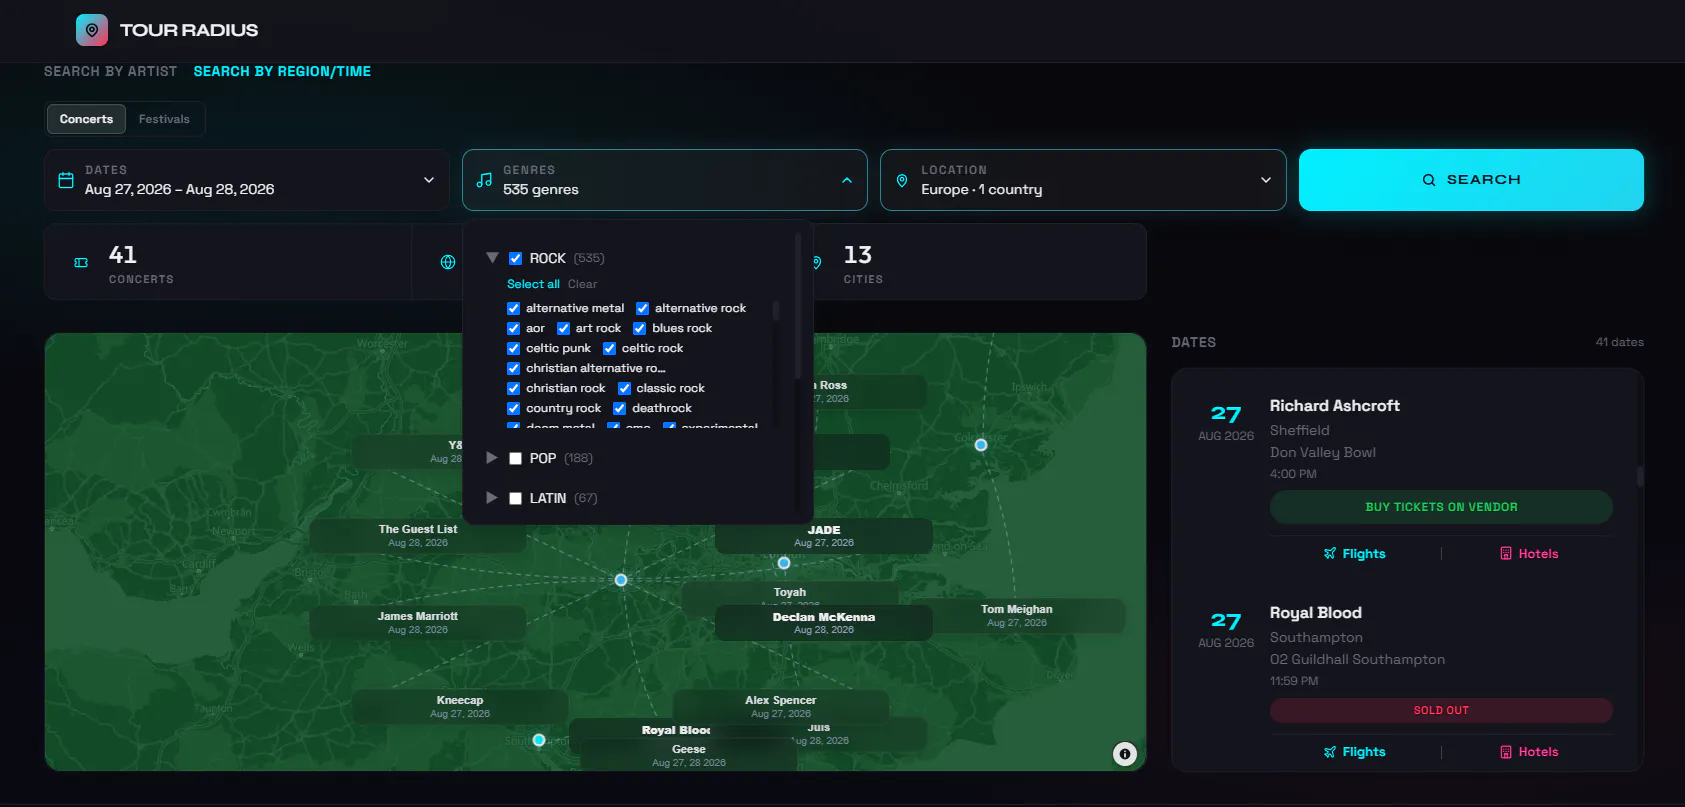Screen dimensions: 1685x807
Task: Click Declan McKenna map label
Action: (824, 623)
